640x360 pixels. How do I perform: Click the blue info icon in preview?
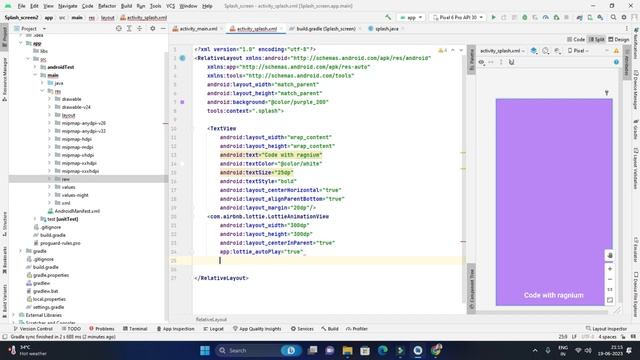[616, 62]
